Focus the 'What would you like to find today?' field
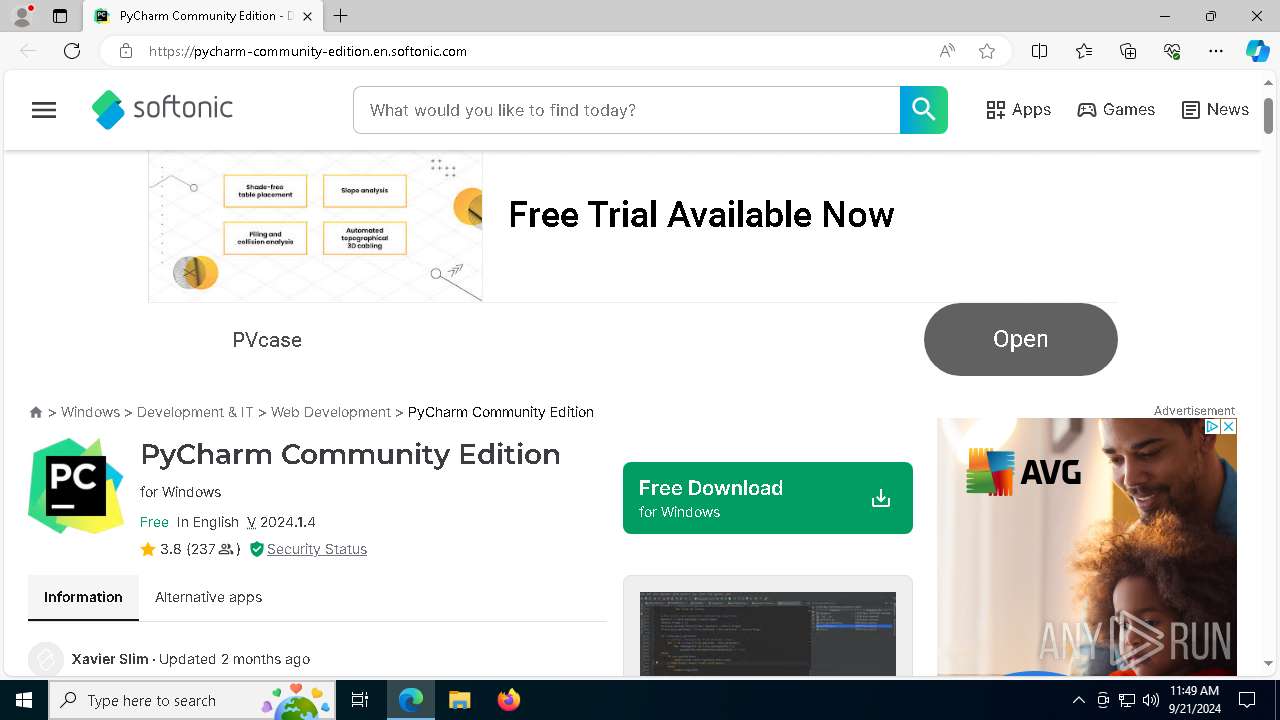This screenshot has width=1280, height=720. tap(627, 110)
